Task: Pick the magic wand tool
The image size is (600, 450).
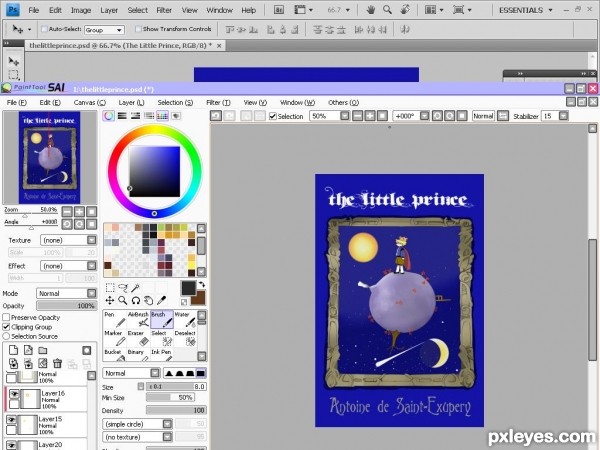Action: [x=136, y=287]
